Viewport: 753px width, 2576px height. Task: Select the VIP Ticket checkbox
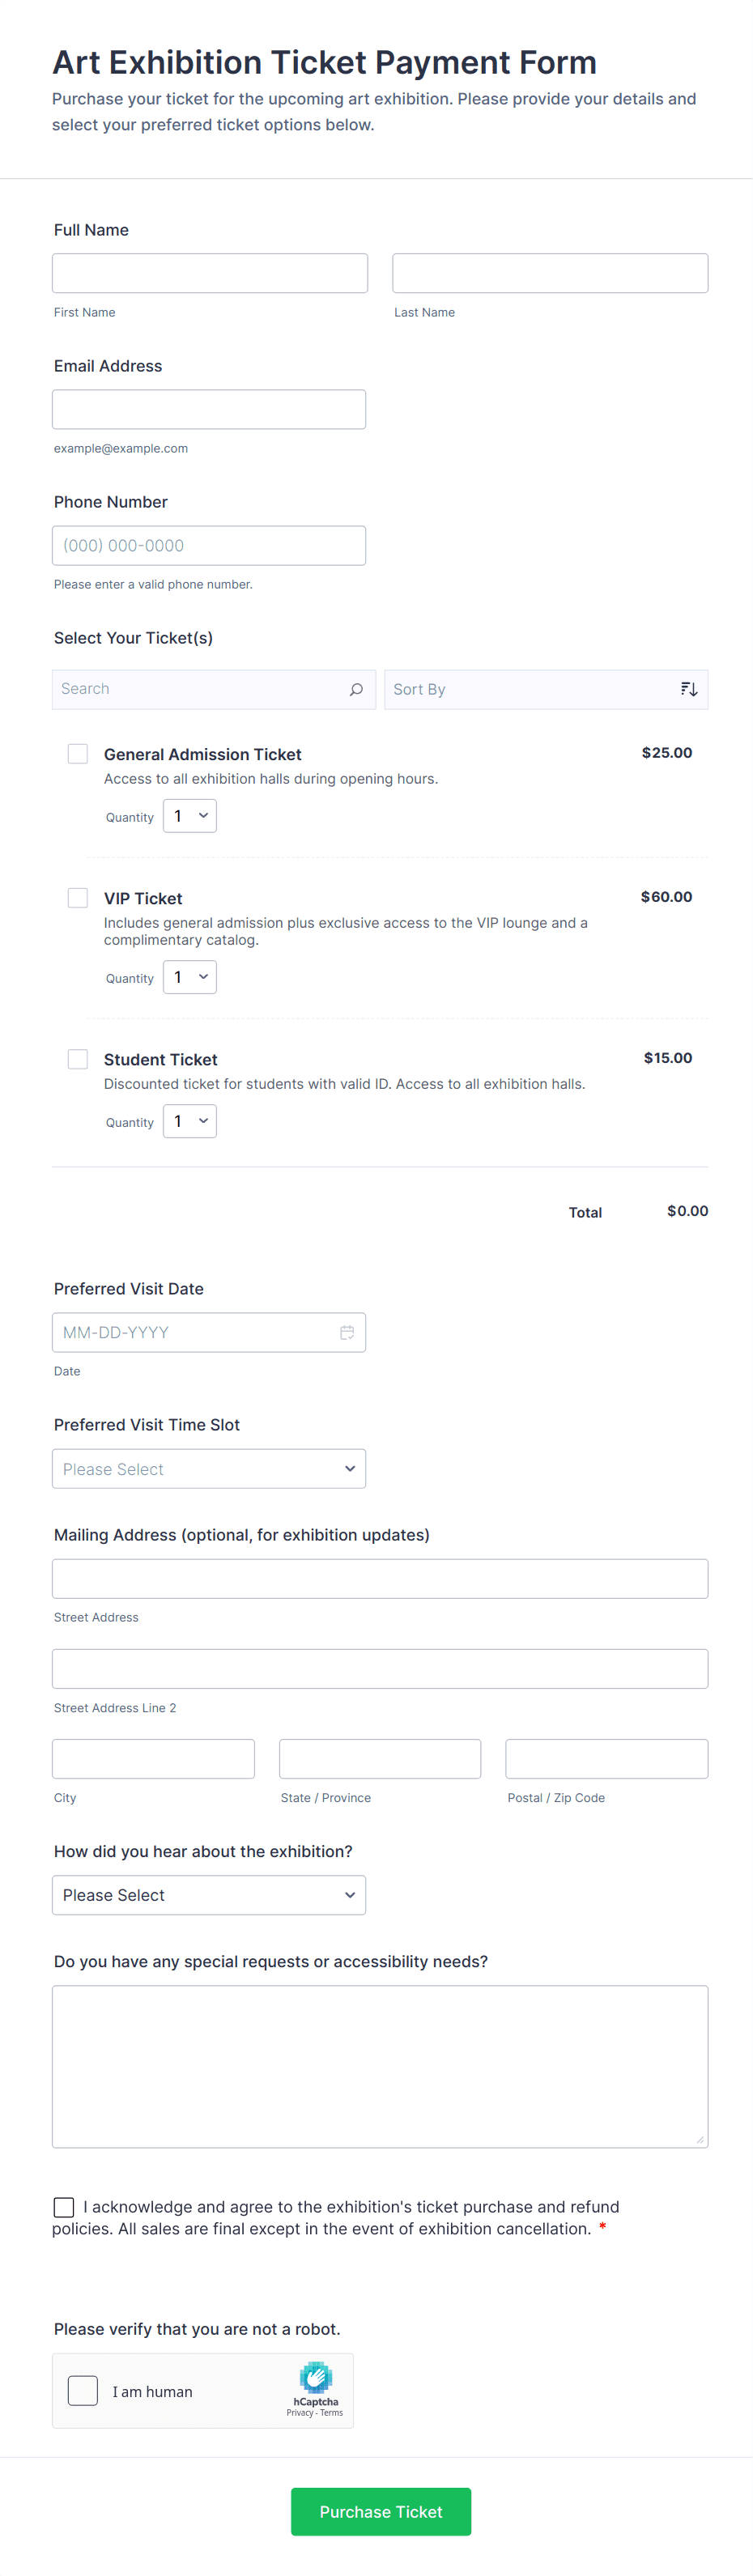click(x=78, y=898)
